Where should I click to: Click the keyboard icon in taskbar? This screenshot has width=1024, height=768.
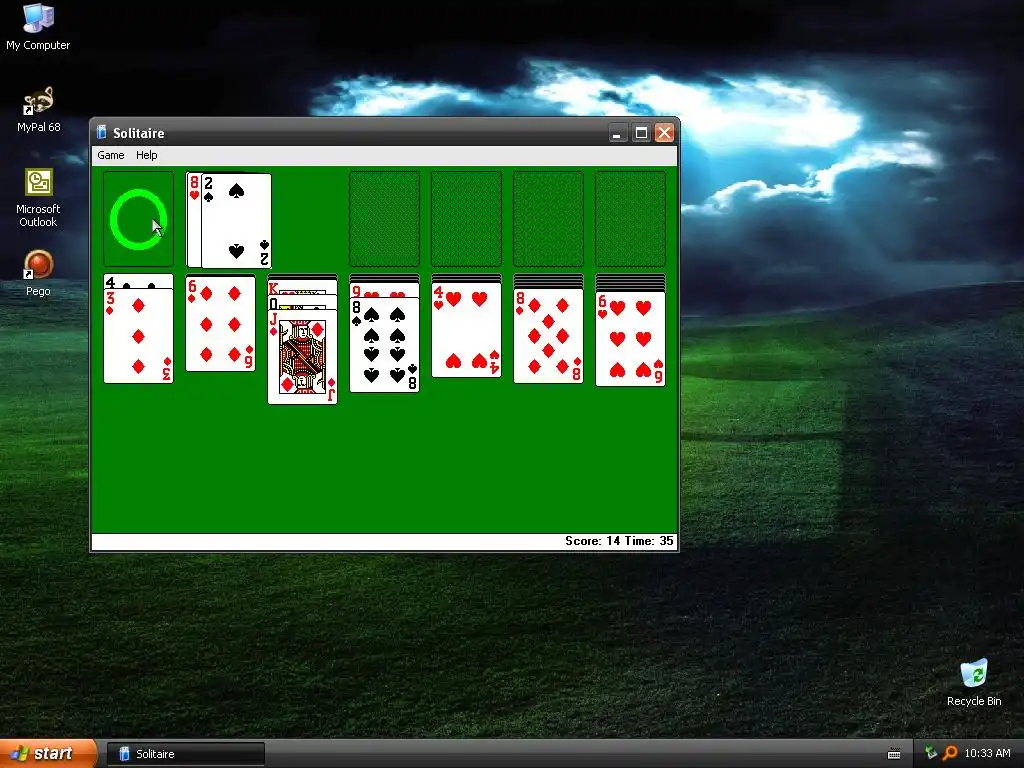[x=894, y=754]
